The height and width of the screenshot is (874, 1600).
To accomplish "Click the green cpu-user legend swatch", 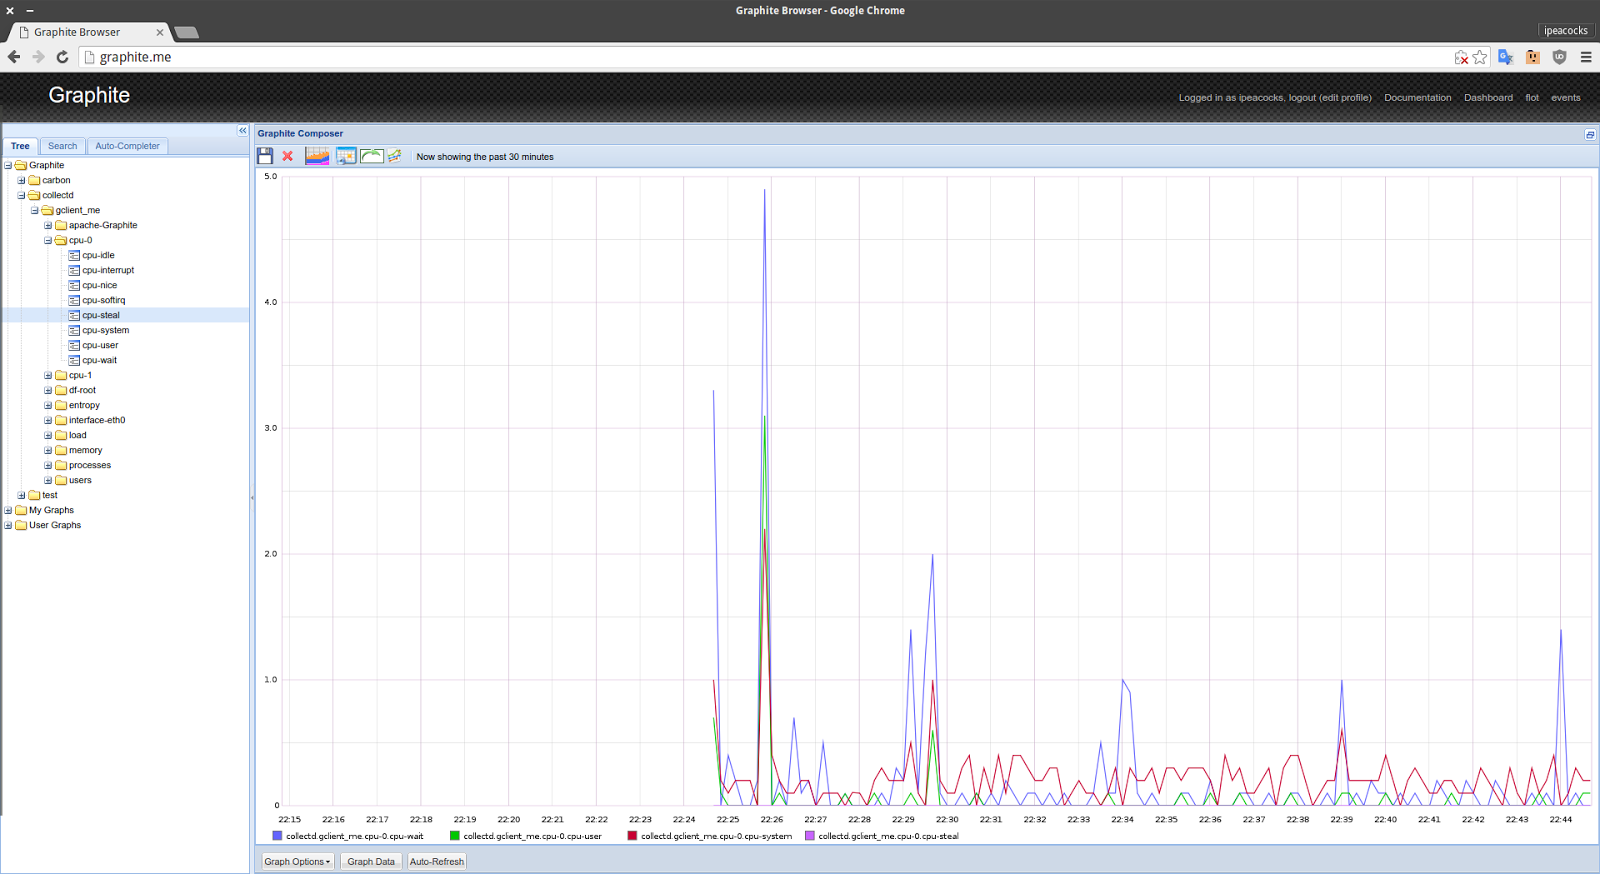I will (x=455, y=836).
